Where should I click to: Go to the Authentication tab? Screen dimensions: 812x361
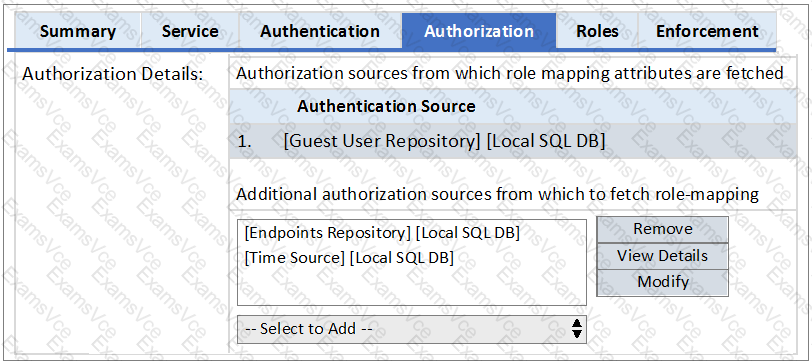[320, 31]
